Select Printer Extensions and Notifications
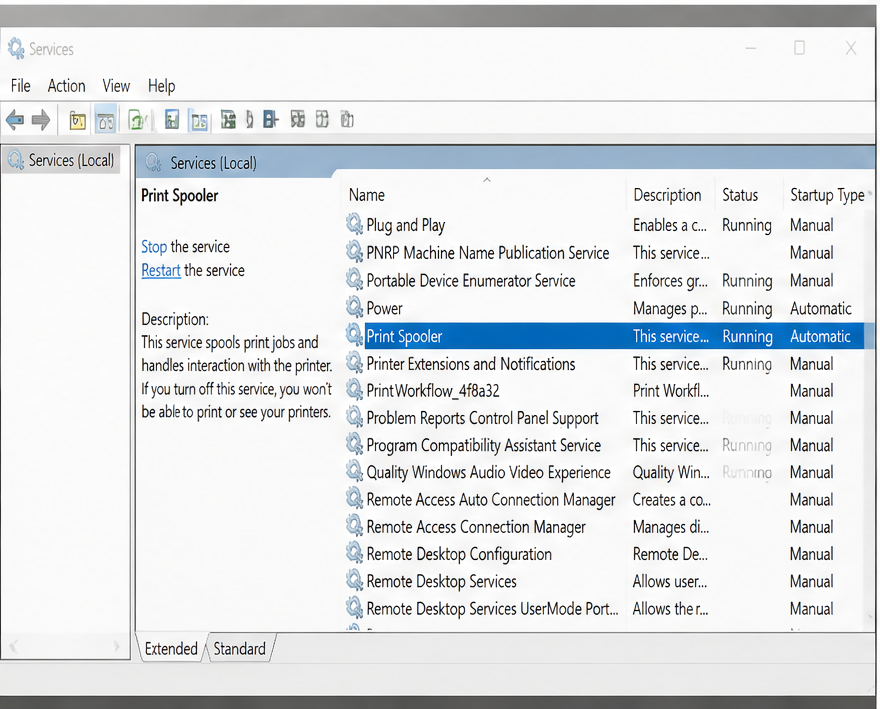 click(x=471, y=364)
